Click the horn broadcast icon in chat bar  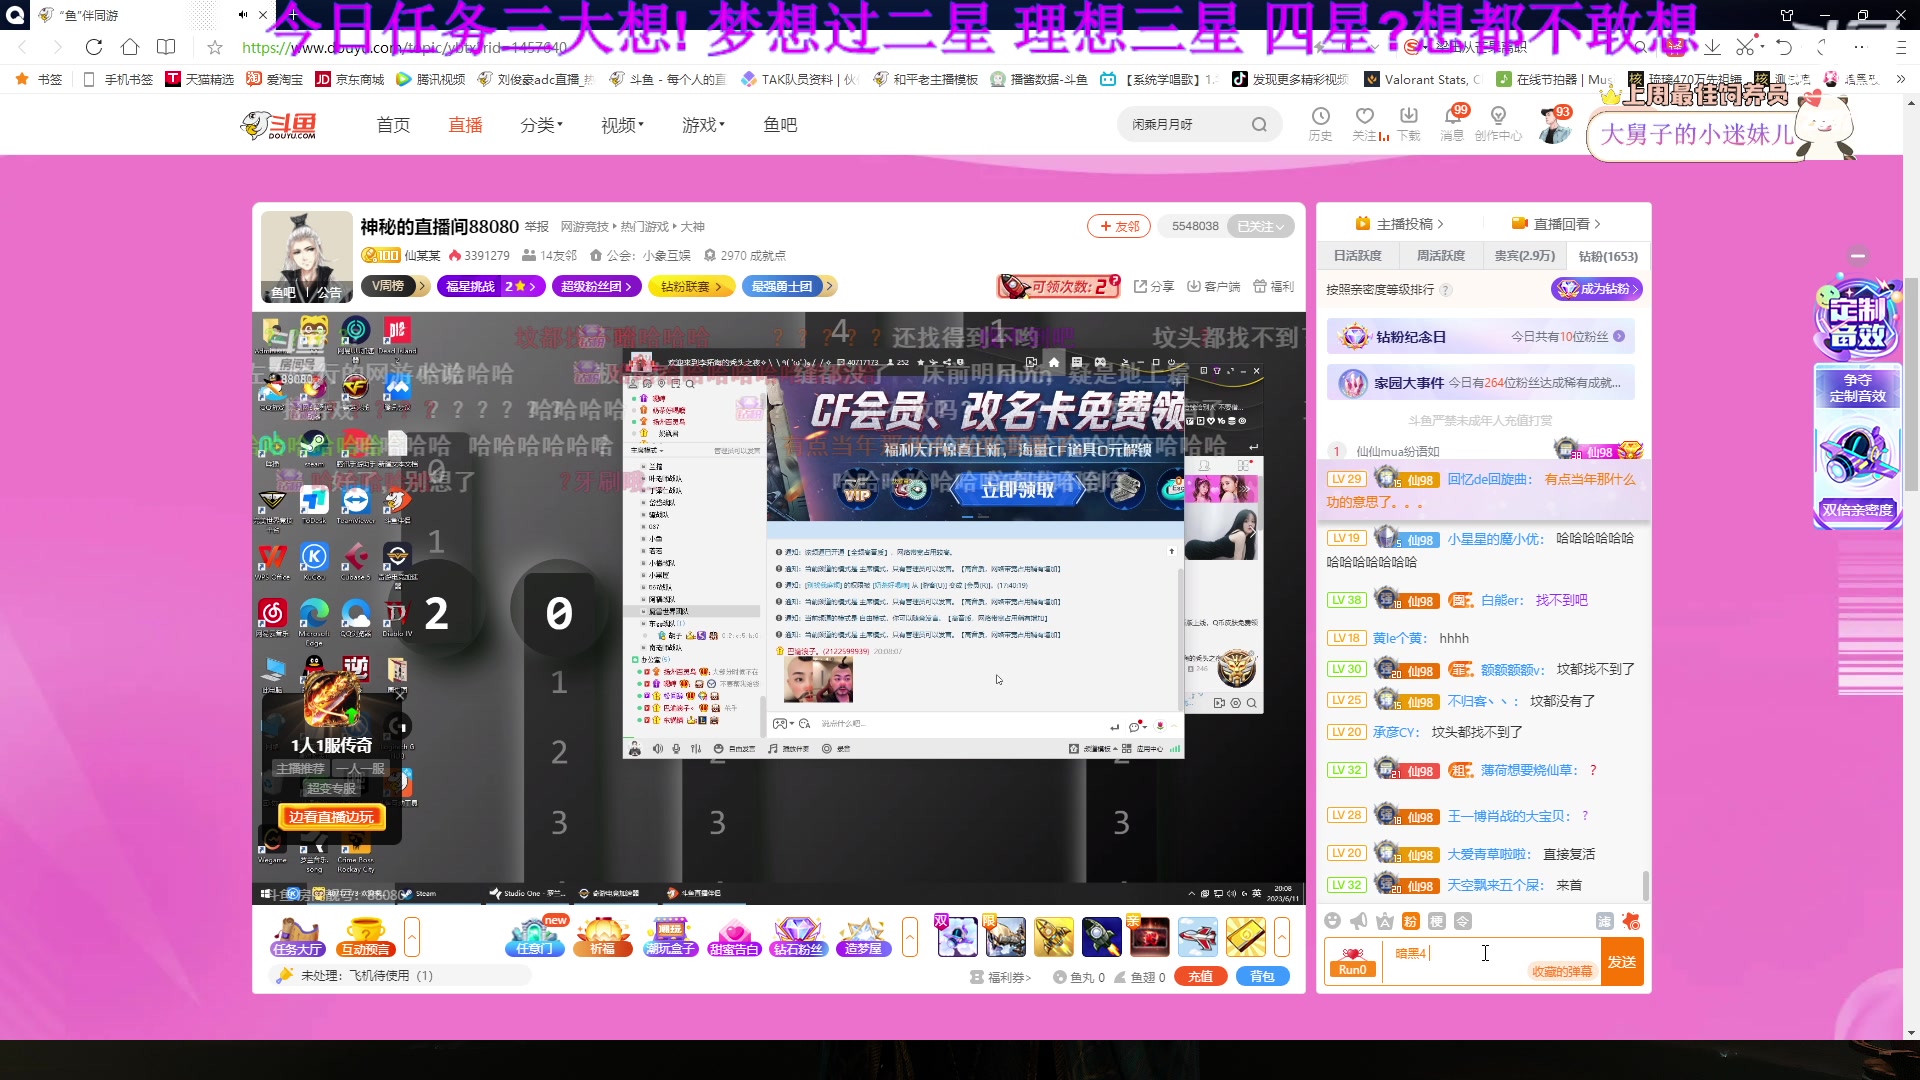[x=1358, y=921]
